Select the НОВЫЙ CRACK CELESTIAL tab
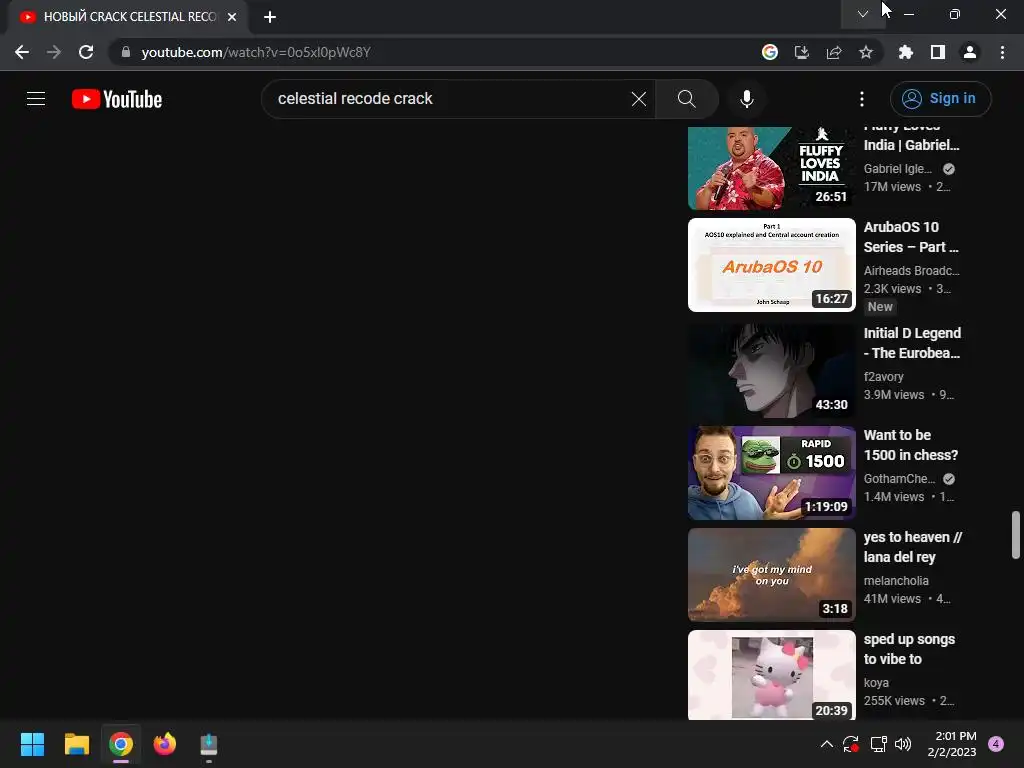This screenshot has width=1024, height=768. 127,17
